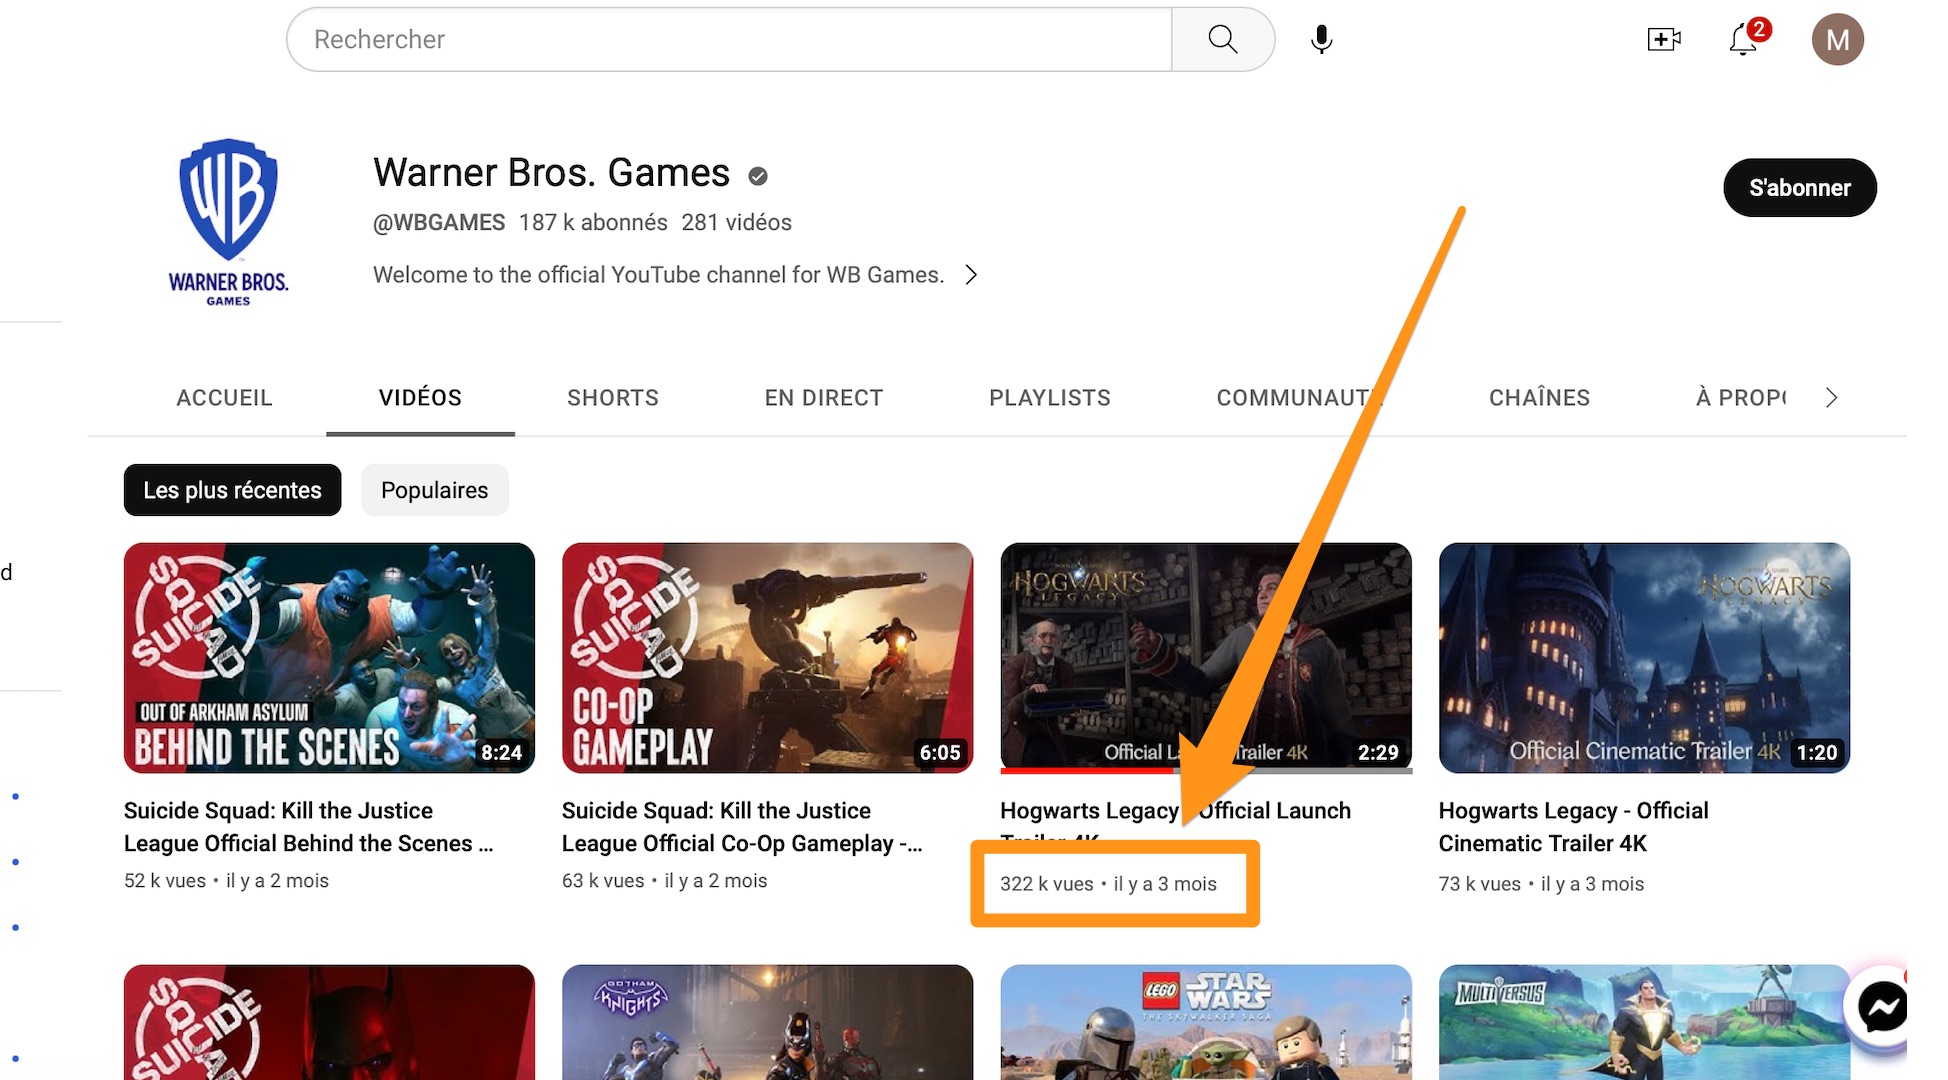Click '322 k vues • il y a 3 mois'
This screenshot has height=1080, width=1948.
tap(1108, 884)
